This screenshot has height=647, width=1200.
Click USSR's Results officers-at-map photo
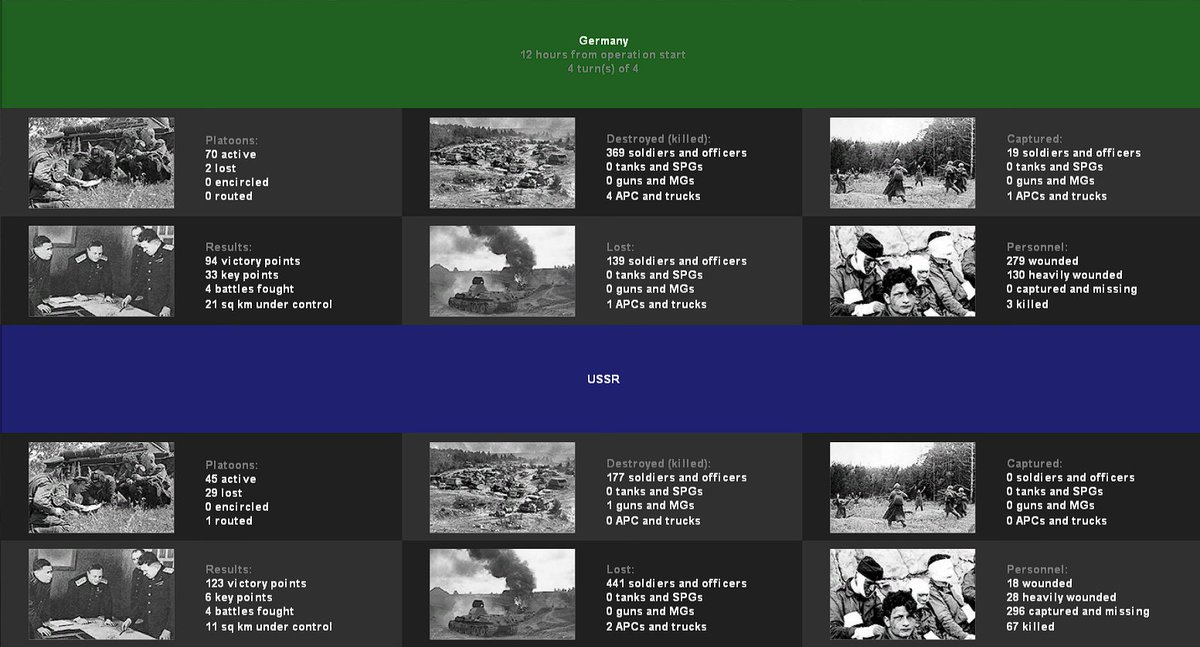click(101, 594)
